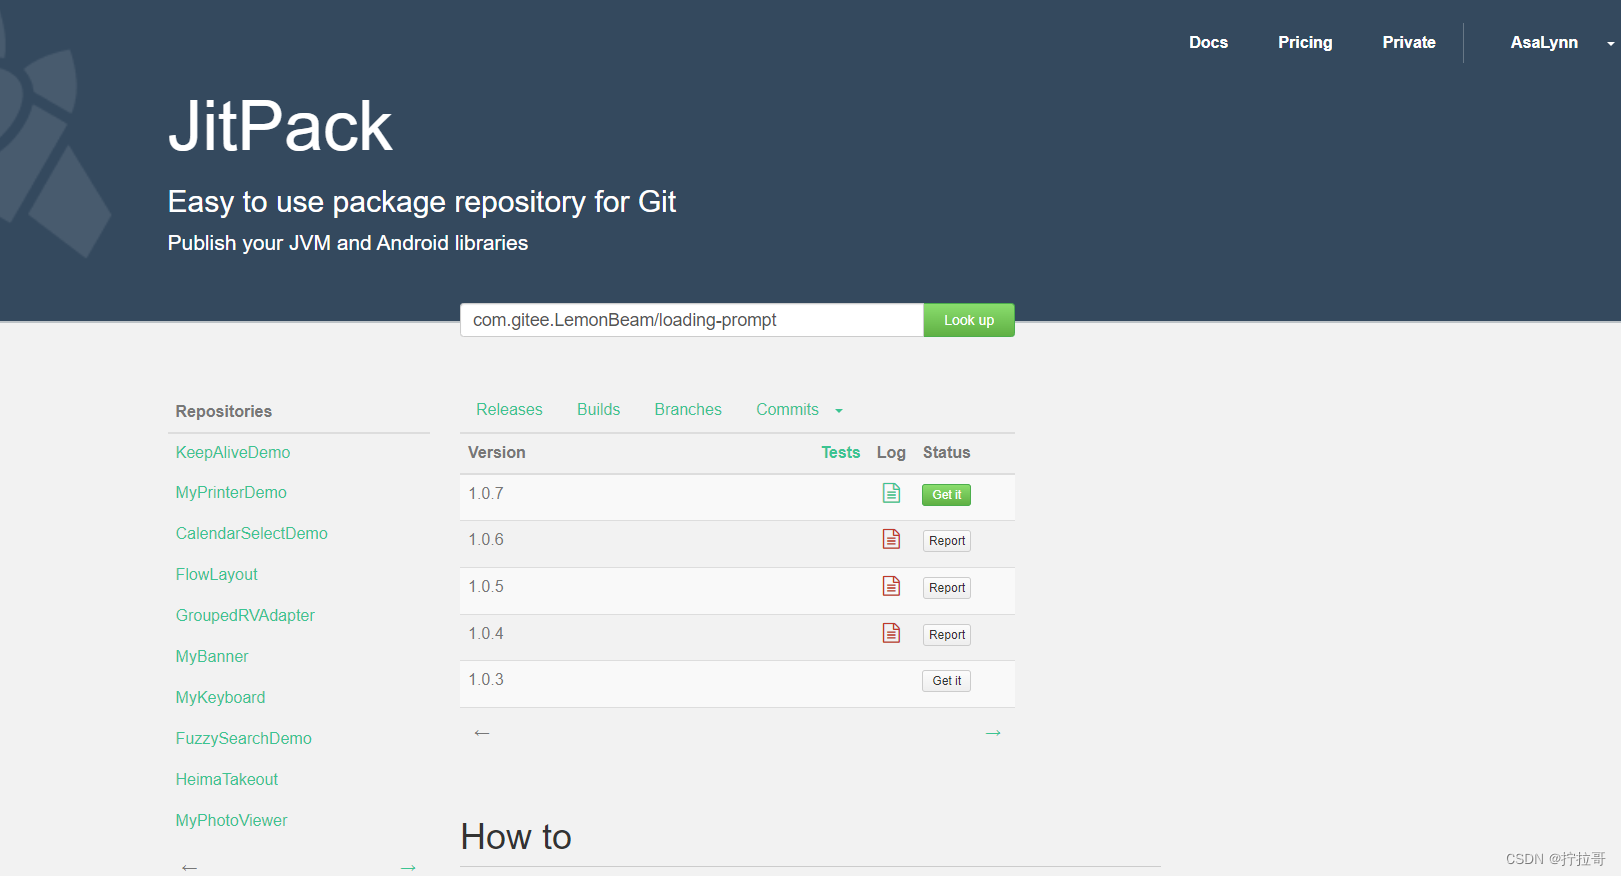
Task: Open the MyPhotoViewer repository
Action: tap(232, 820)
